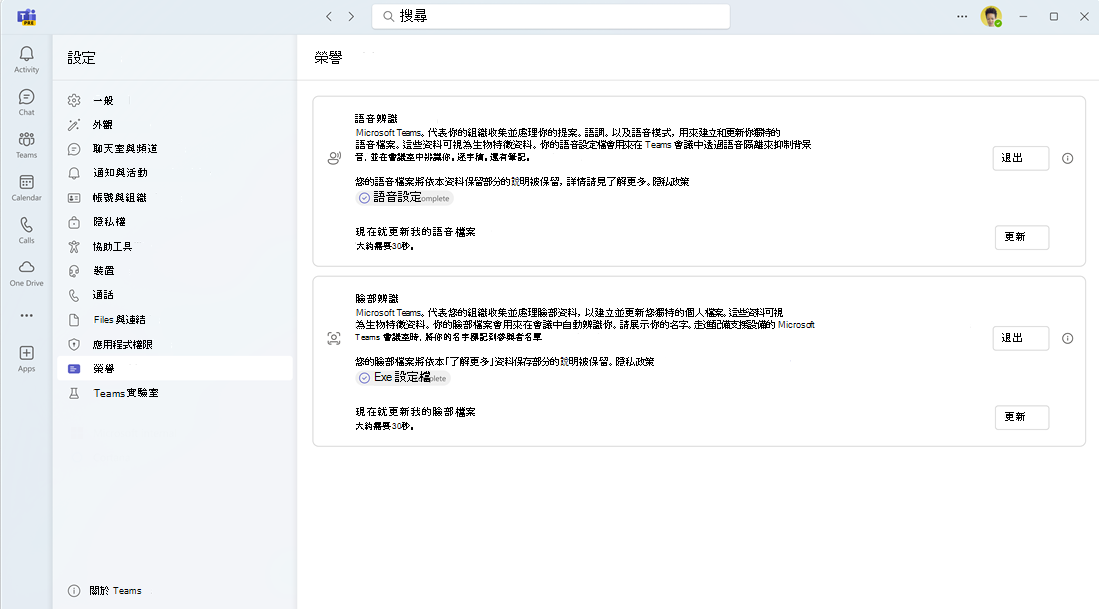Open Files 與連結 settings

tap(175, 320)
